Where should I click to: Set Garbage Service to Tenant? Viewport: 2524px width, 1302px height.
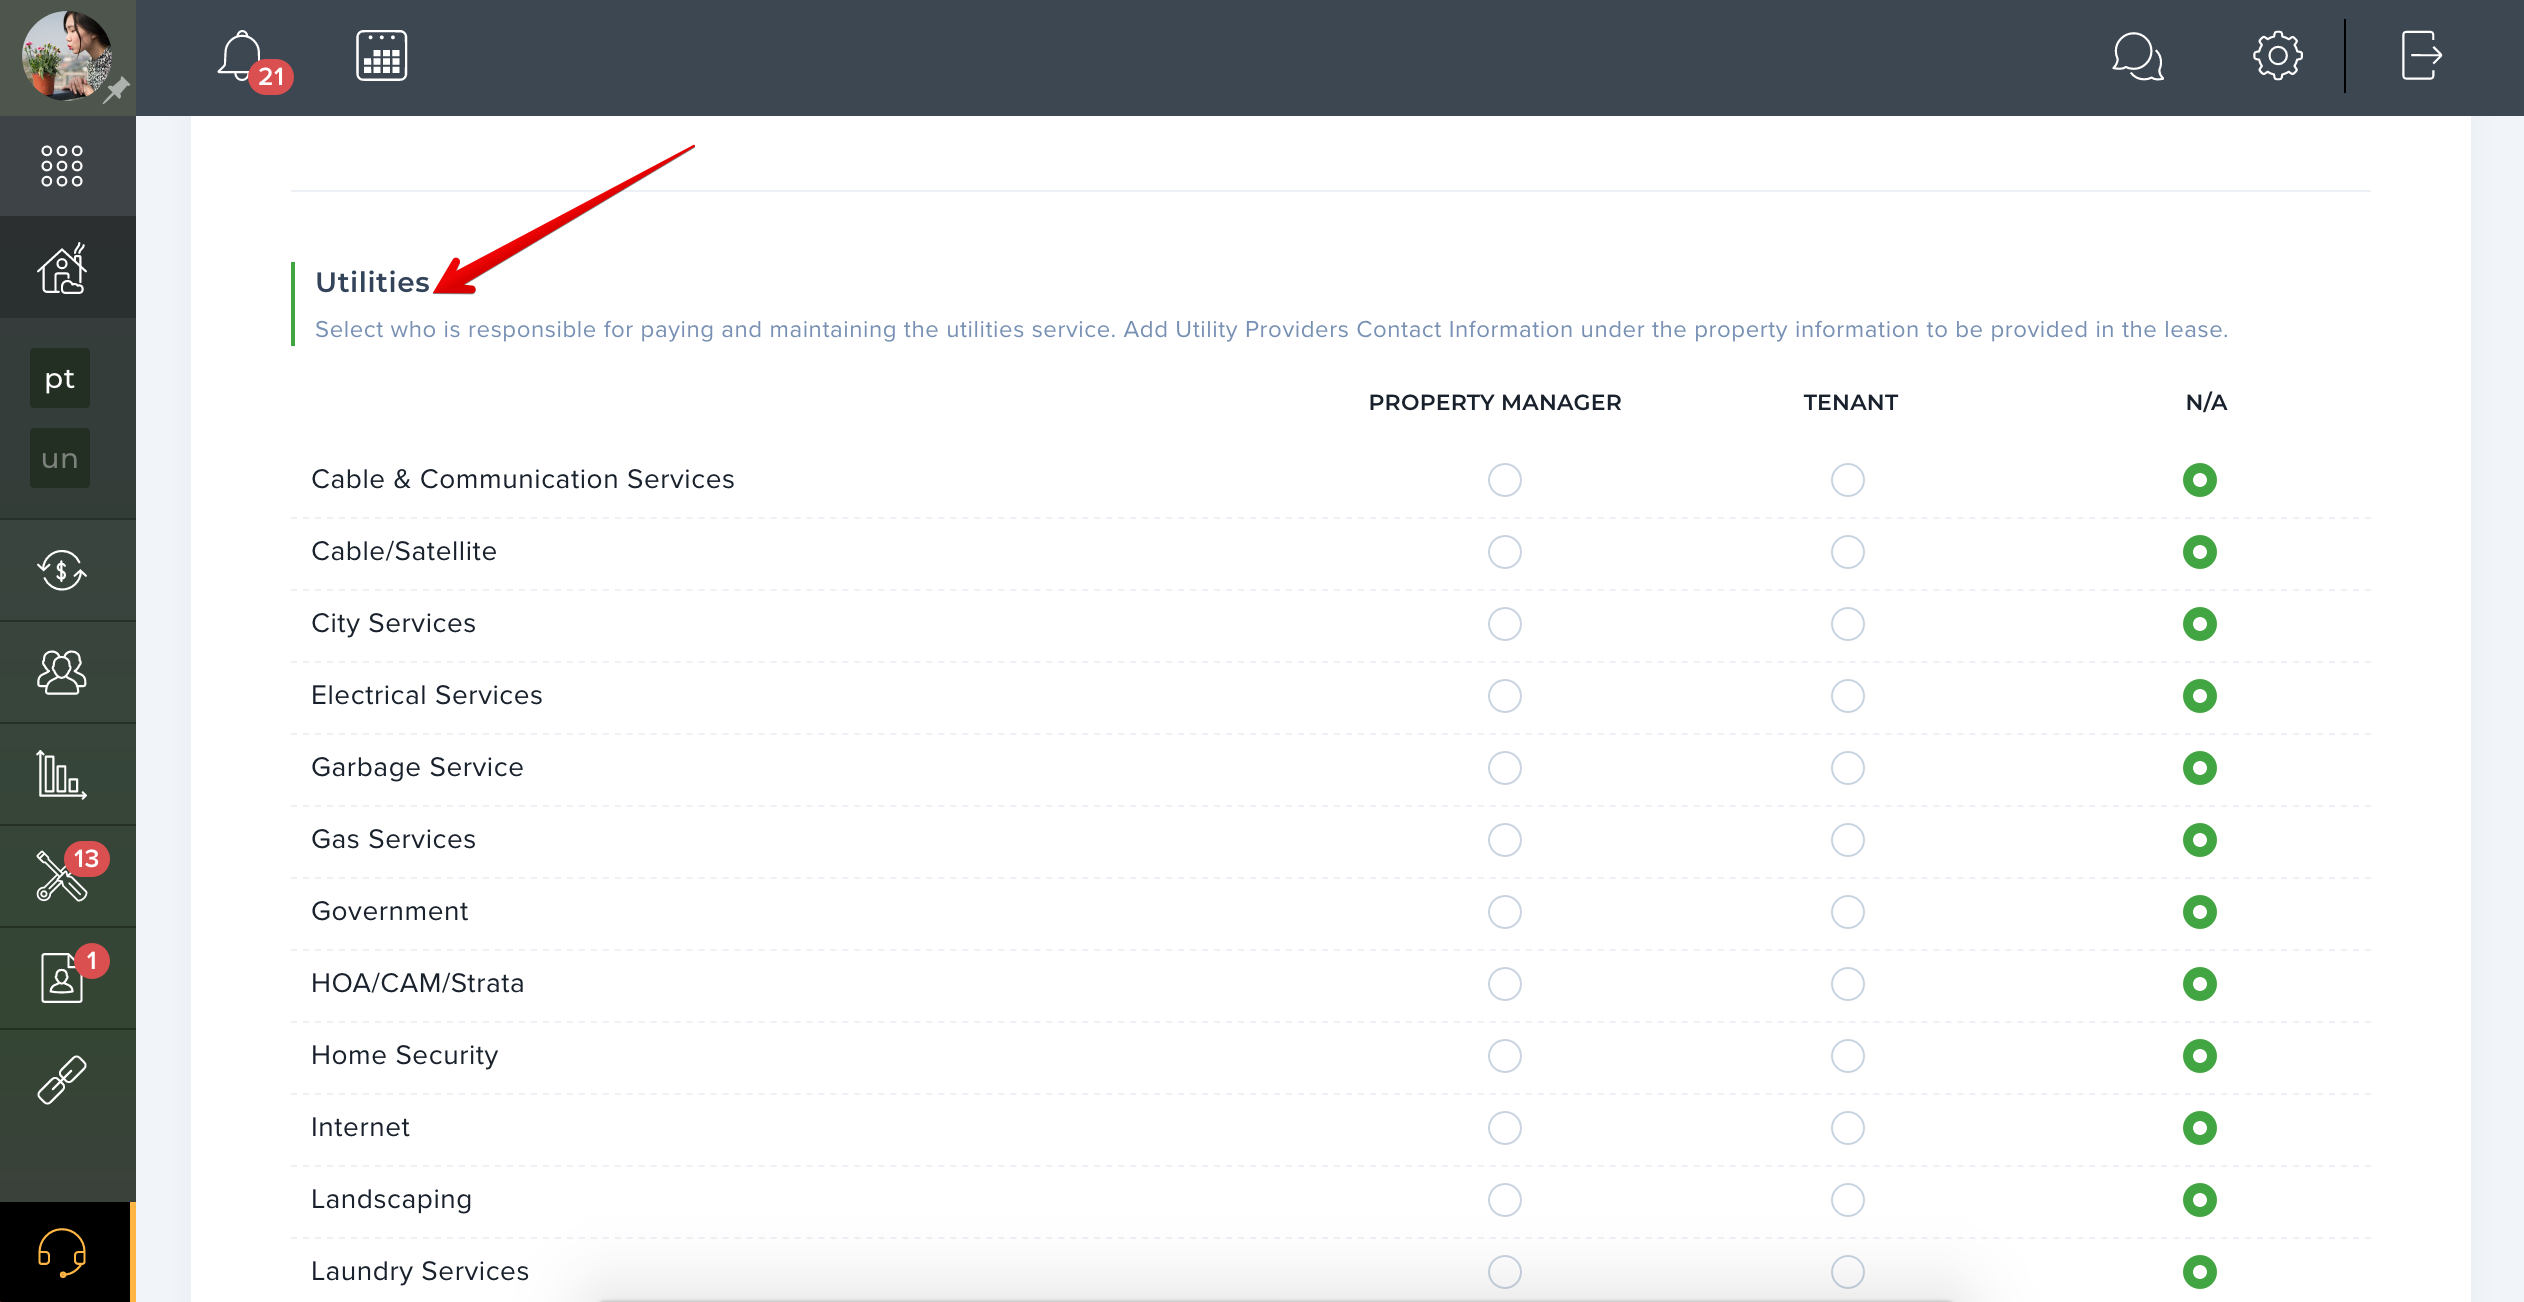[x=1847, y=768]
